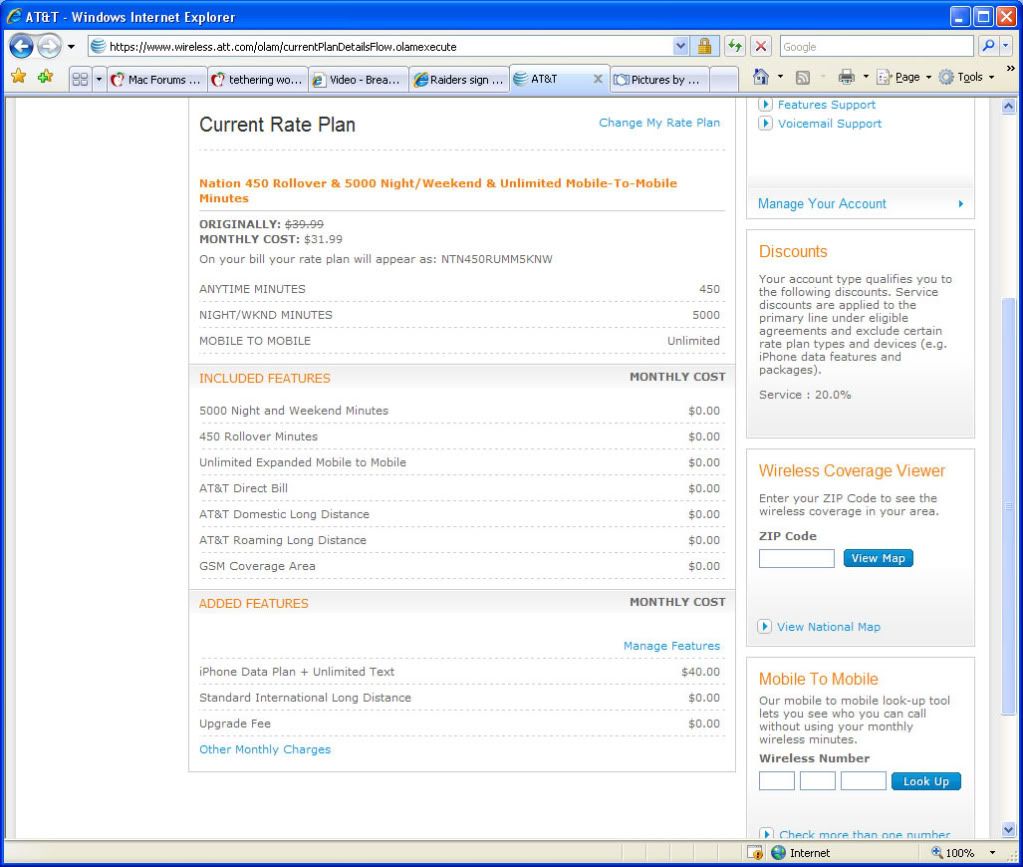The width and height of the screenshot is (1023, 867).
Task: Go back with the blue Back arrow
Action: (21, 46)
